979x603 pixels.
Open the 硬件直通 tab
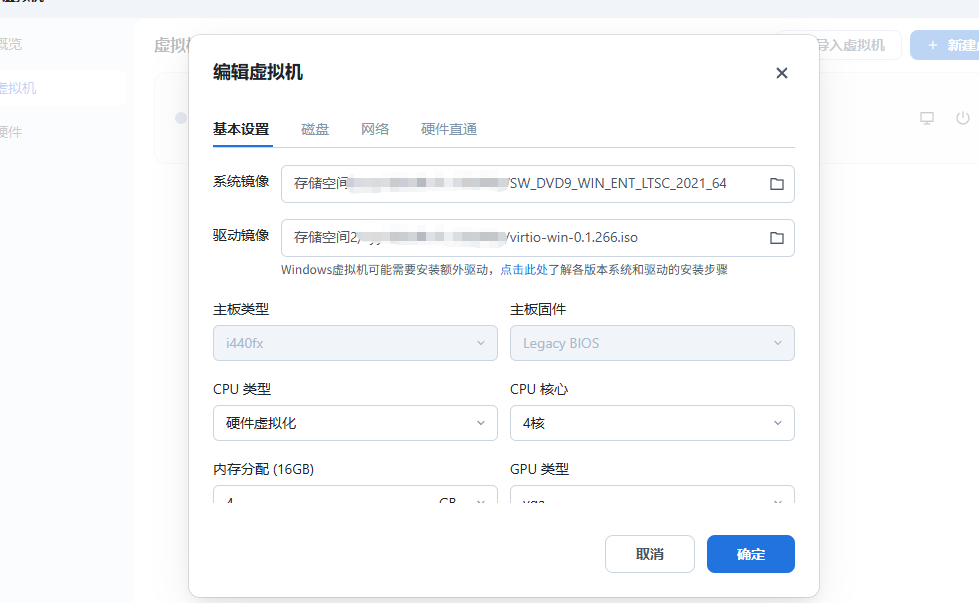tap(449, 129)
